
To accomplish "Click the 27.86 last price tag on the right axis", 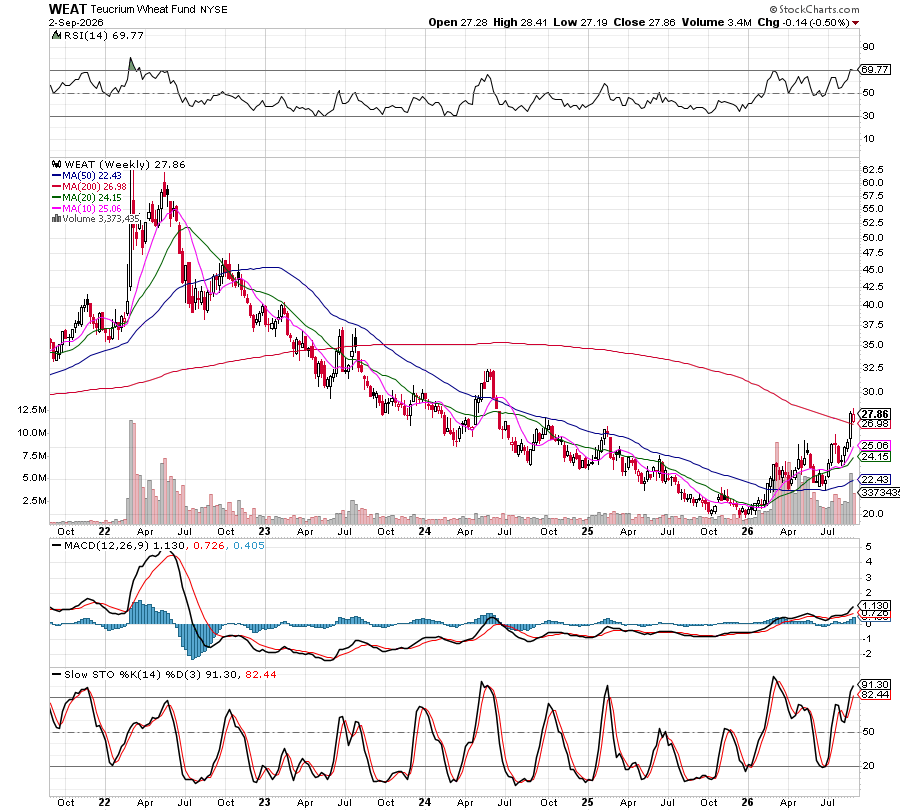I will click(875, 414).
